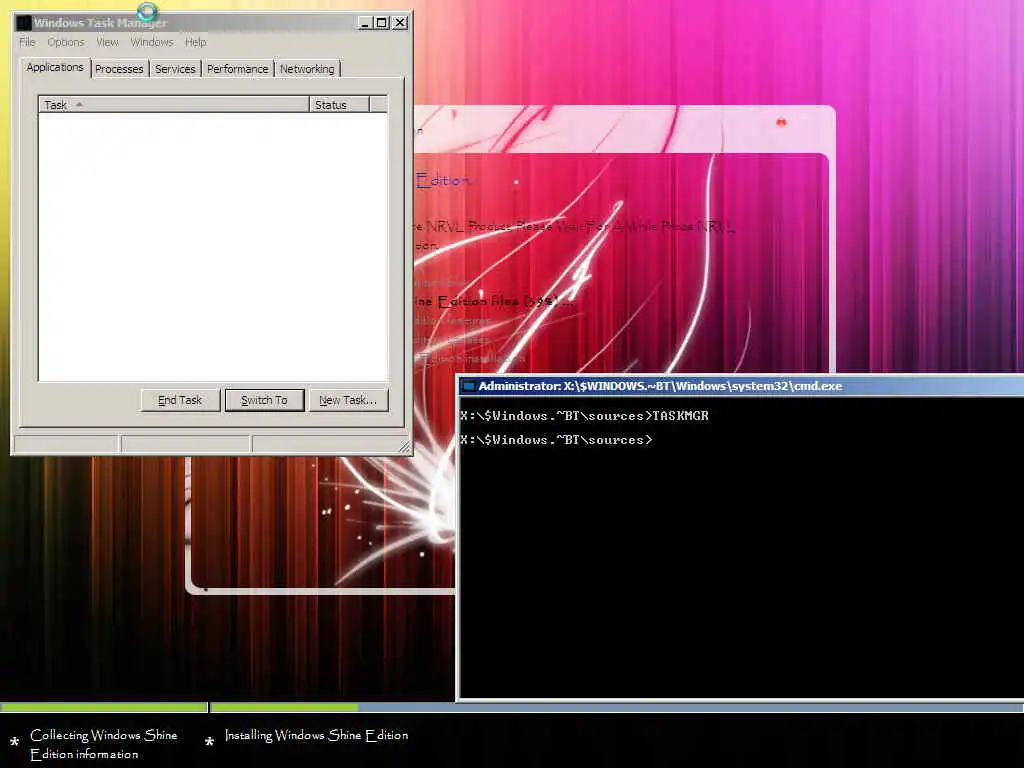The width and height of the screenshot is (1024, 768).
Task: Open the Windows menu in Task Manager
Action: click(x=152, y=42)
